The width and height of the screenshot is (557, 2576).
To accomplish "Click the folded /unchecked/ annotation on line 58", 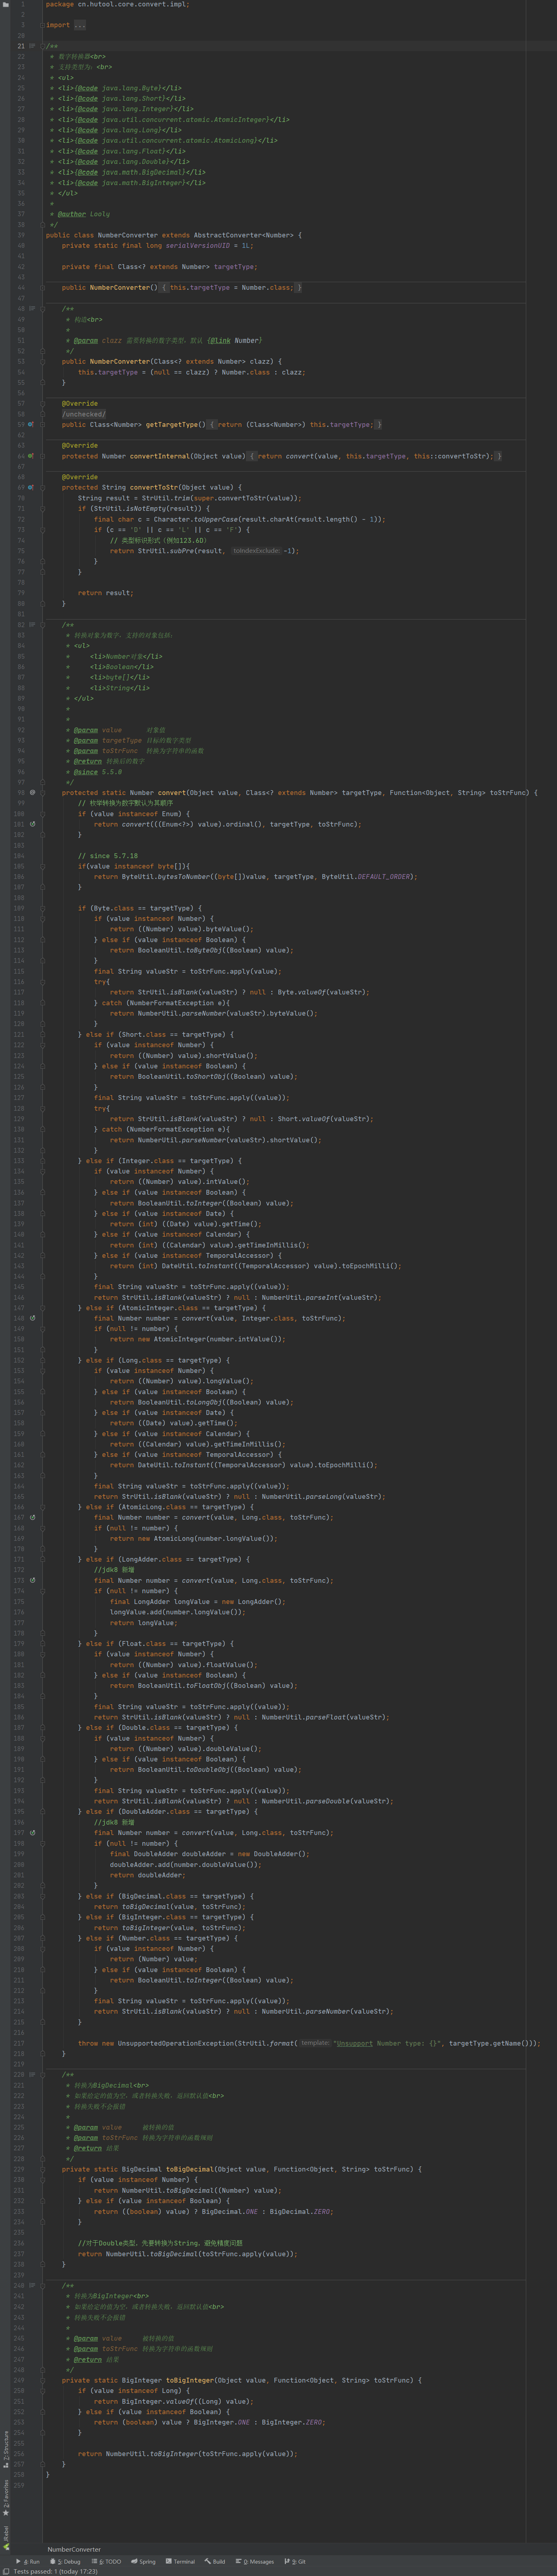I will pos(84,414).
